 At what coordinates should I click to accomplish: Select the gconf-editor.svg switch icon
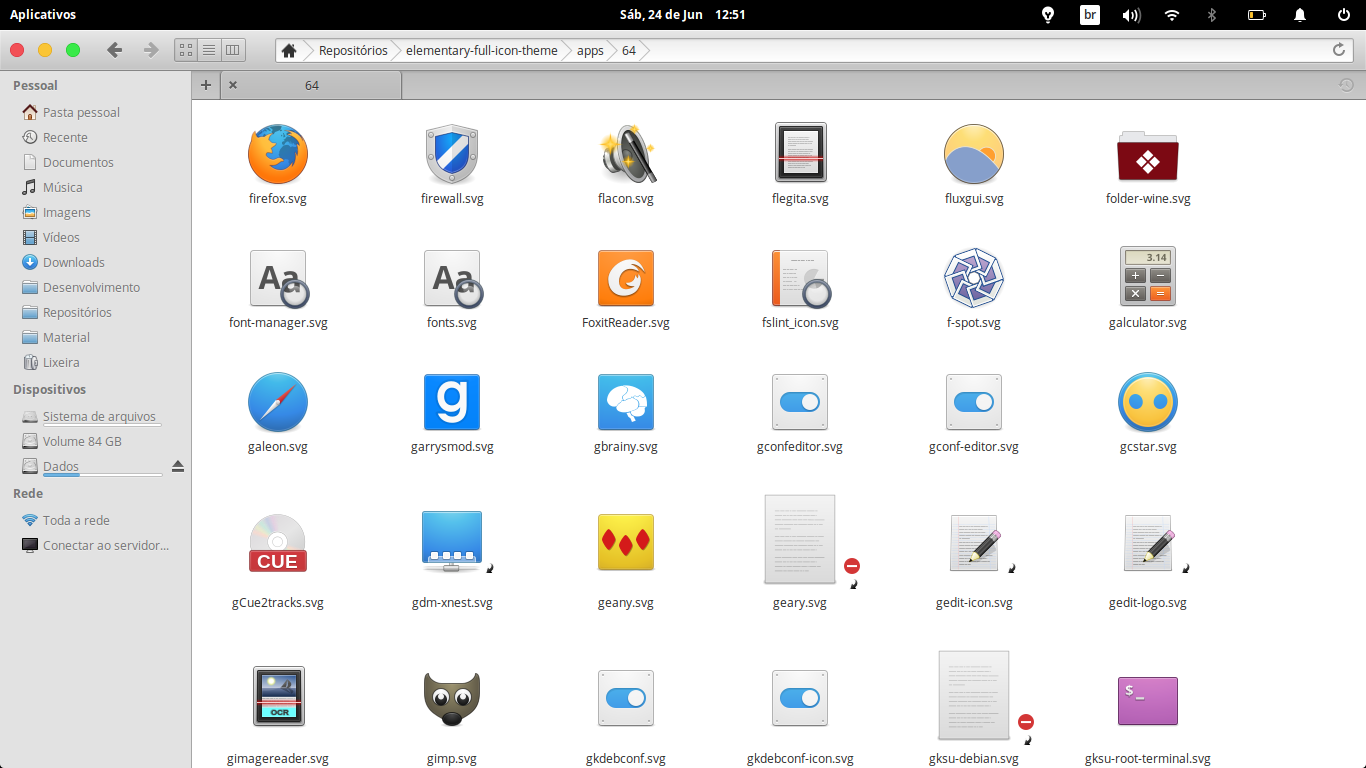click(x=974, y=402)
